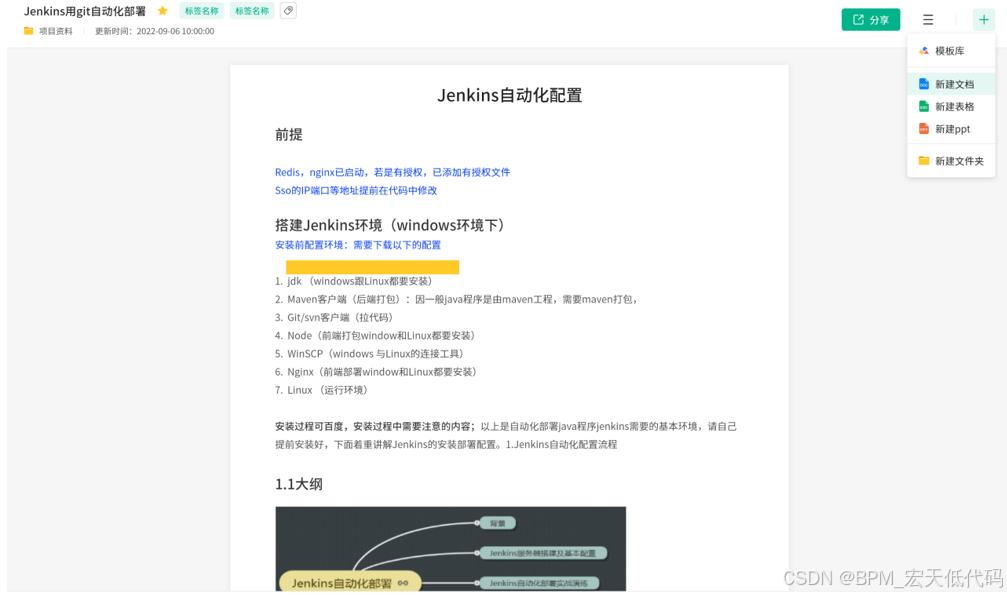Click list item 4 Node line
Screen dimensions: 1007x596
[377, 335]
